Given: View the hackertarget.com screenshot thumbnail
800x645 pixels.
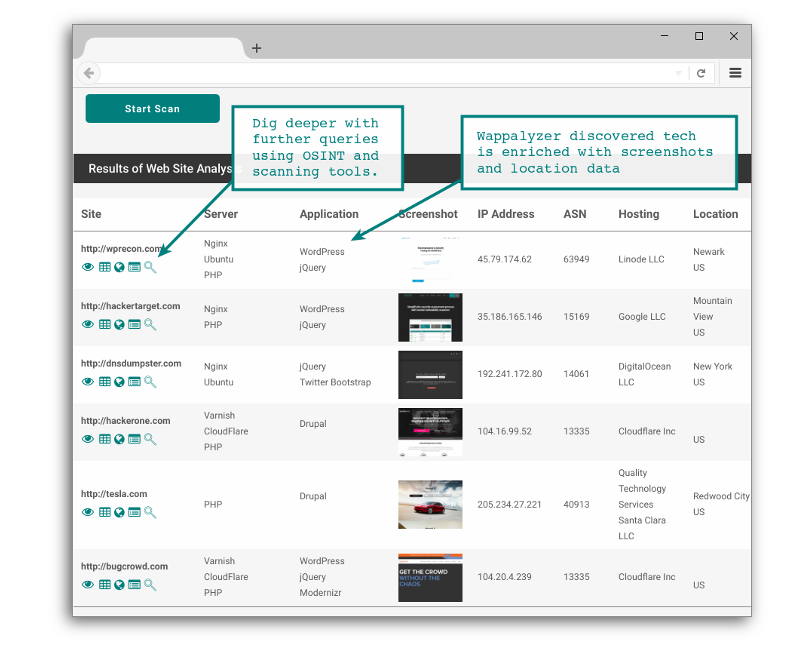Looking at the screenshot, I should [x=430, y=317].
